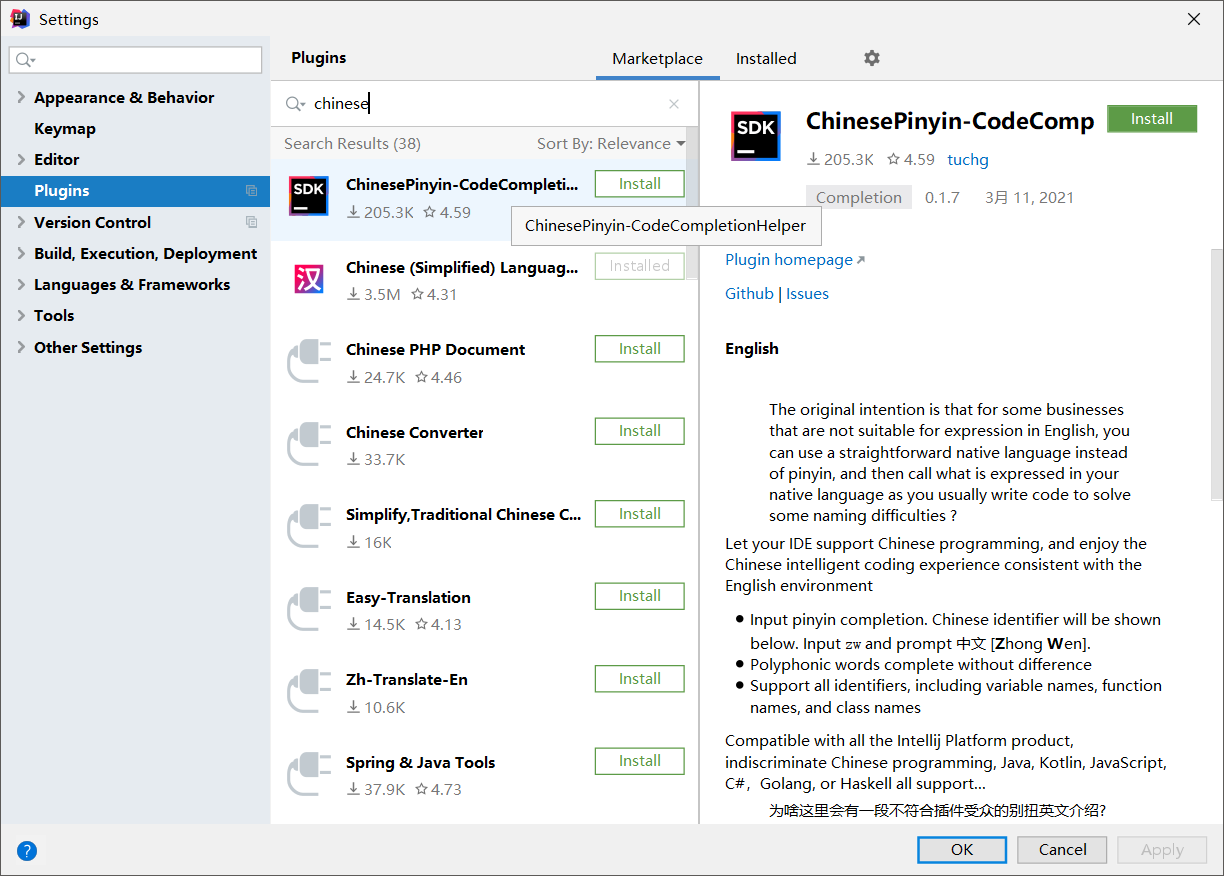Expand the Languages & Frameworks section
This screenshot has width=1224, height=876.
click(22, 284)
